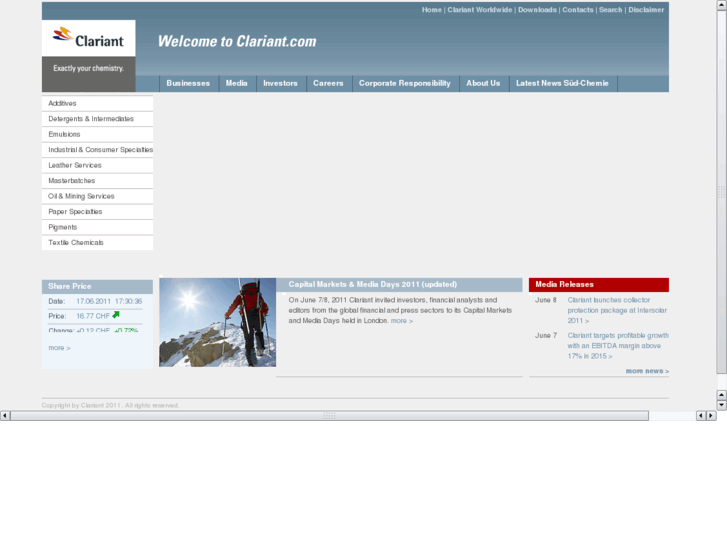Click the Clariant logo
Screen dimensions: 727x545
click(x=89, y=38)
